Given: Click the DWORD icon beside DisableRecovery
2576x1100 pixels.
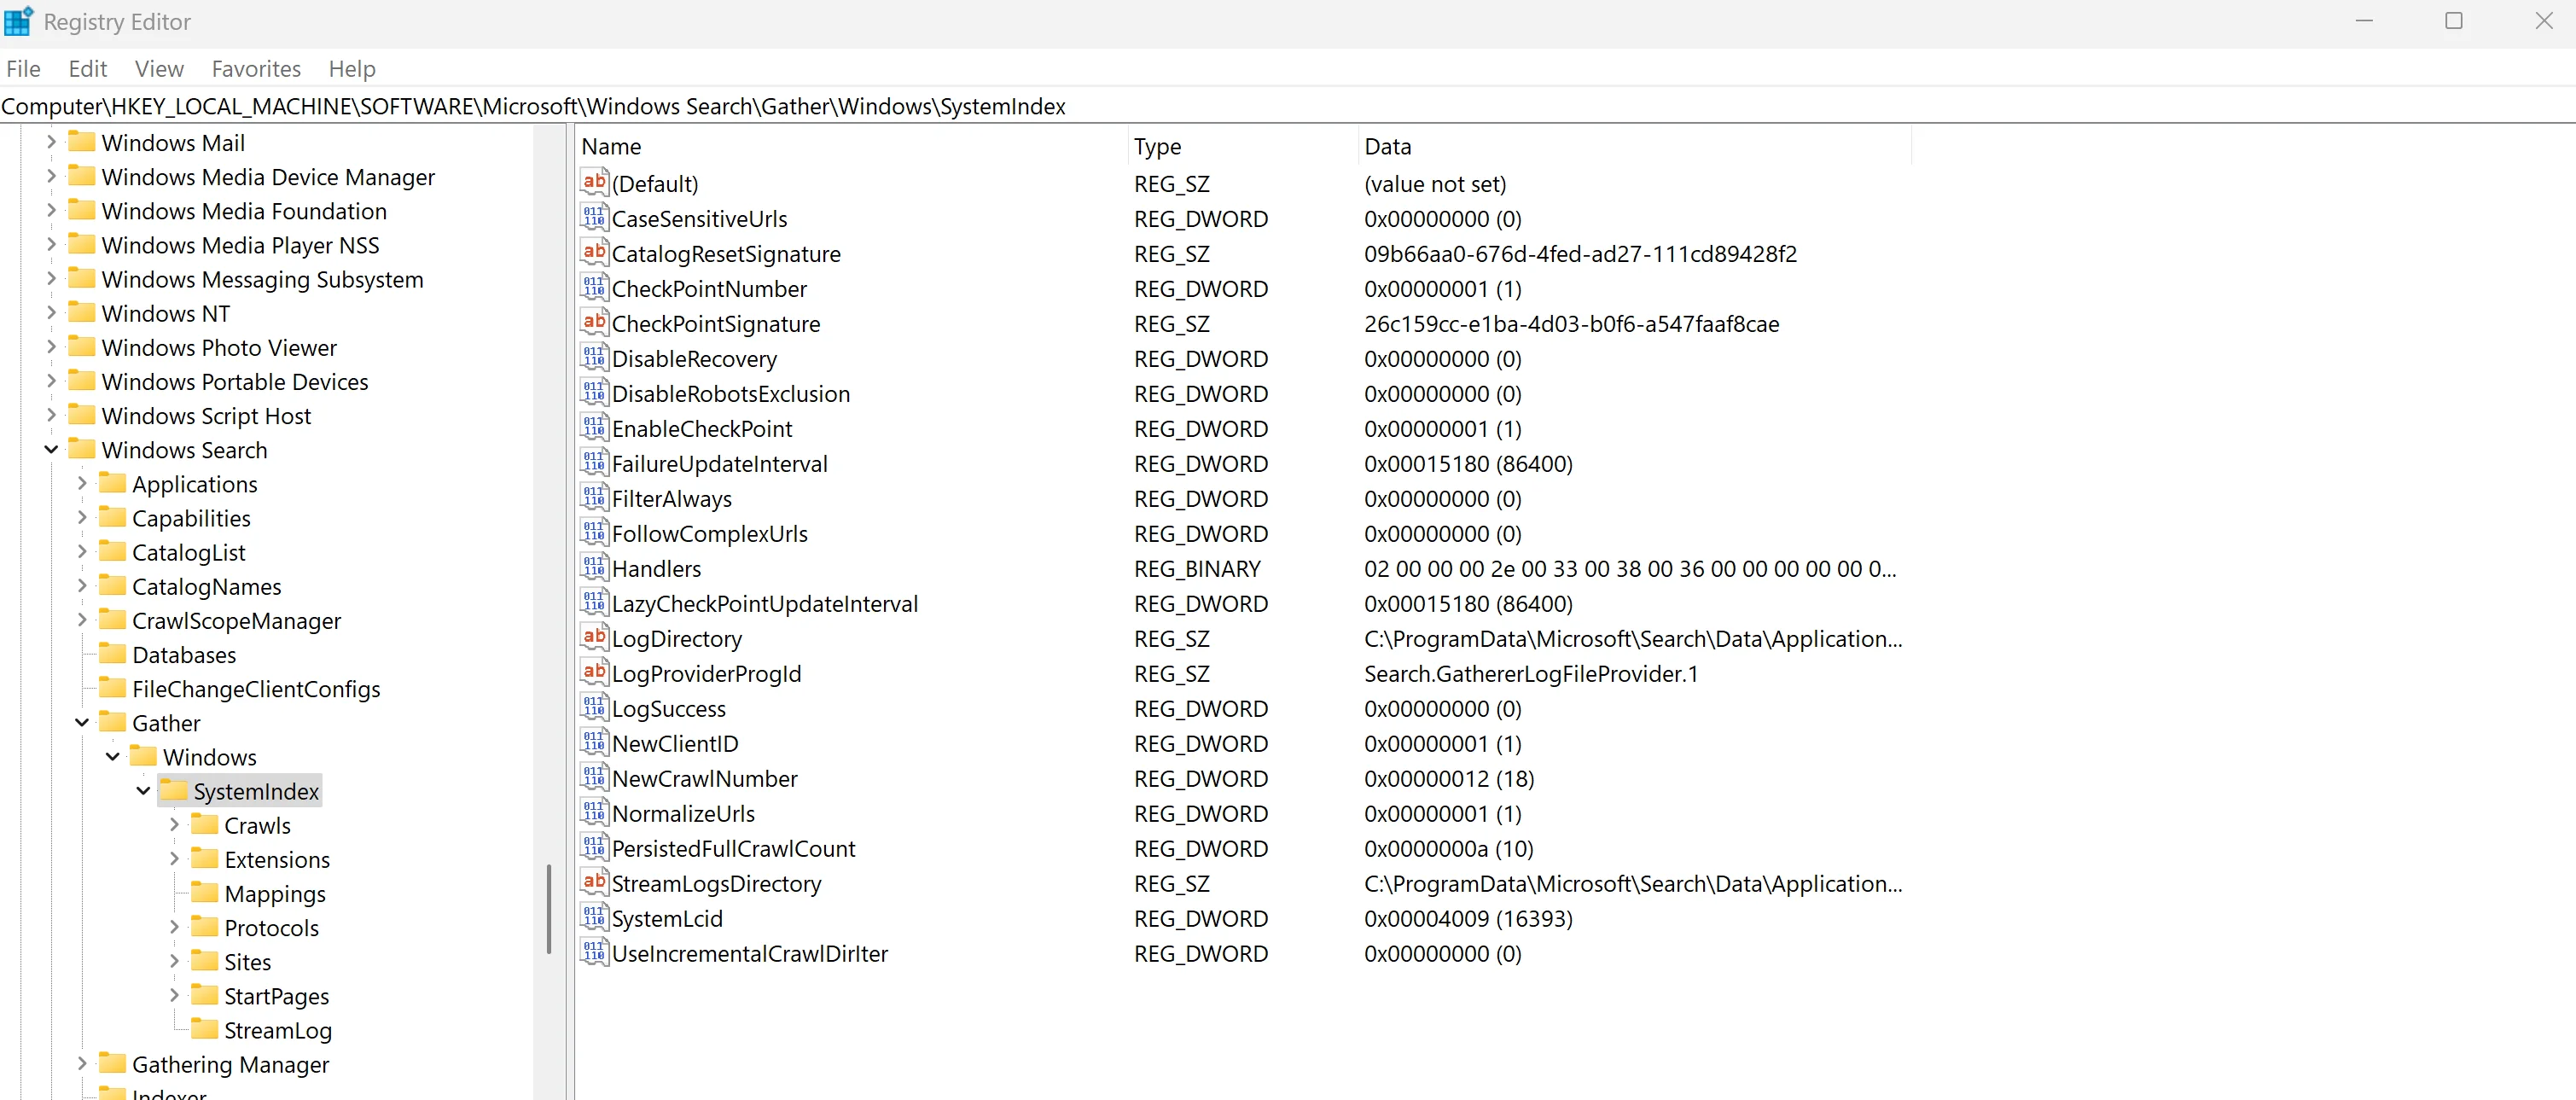Looking at the screenshot, I should [594, 357].
